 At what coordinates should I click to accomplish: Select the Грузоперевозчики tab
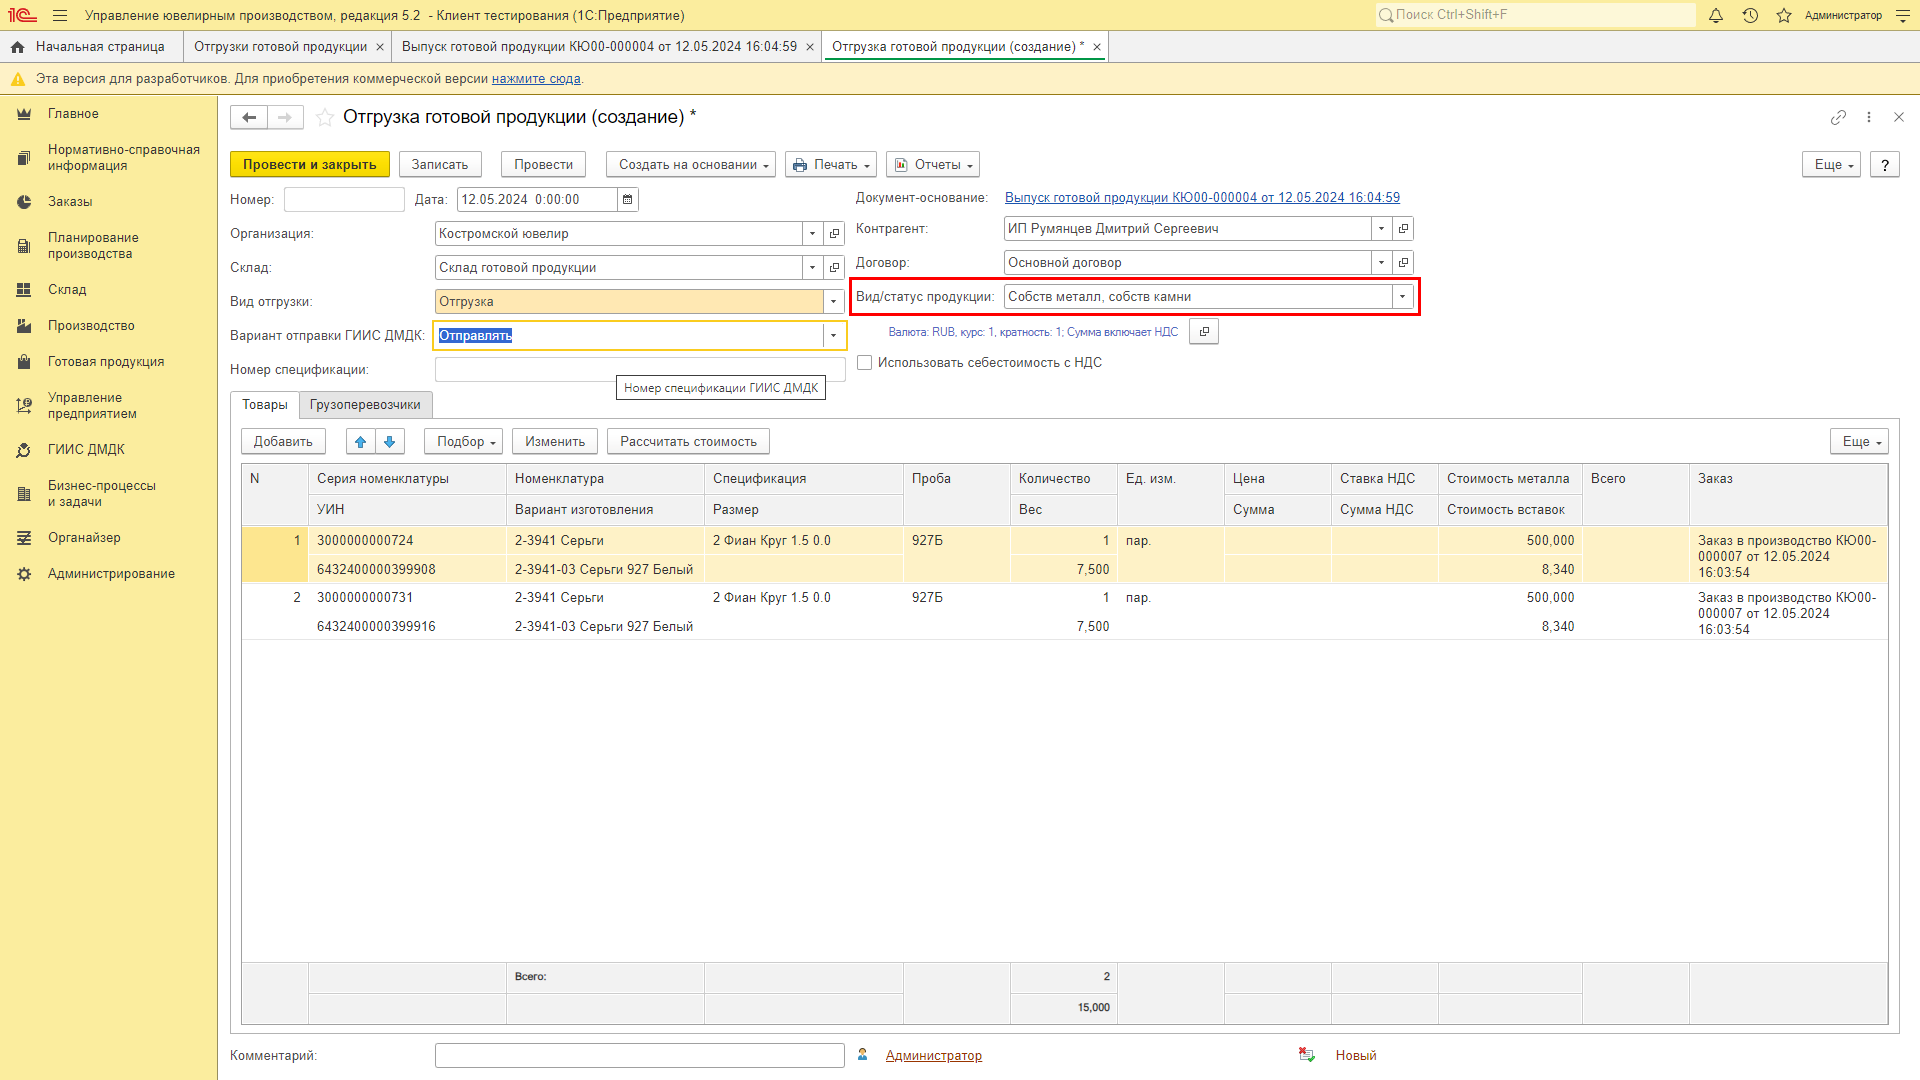tap(365, 405)
